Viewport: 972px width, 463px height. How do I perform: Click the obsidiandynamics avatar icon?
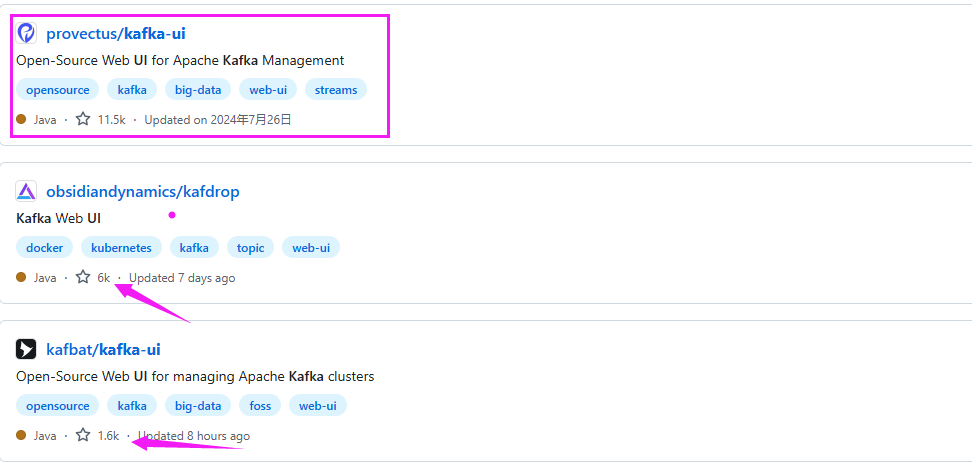26,191
